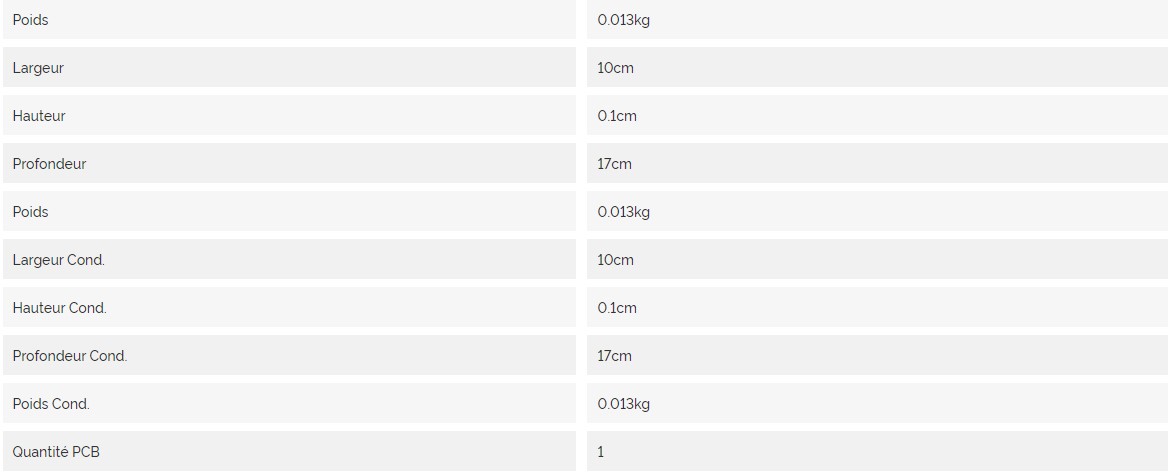Select the 0.013kg value for Poids Cond.

pyautogui.click(x=624, y=404)
